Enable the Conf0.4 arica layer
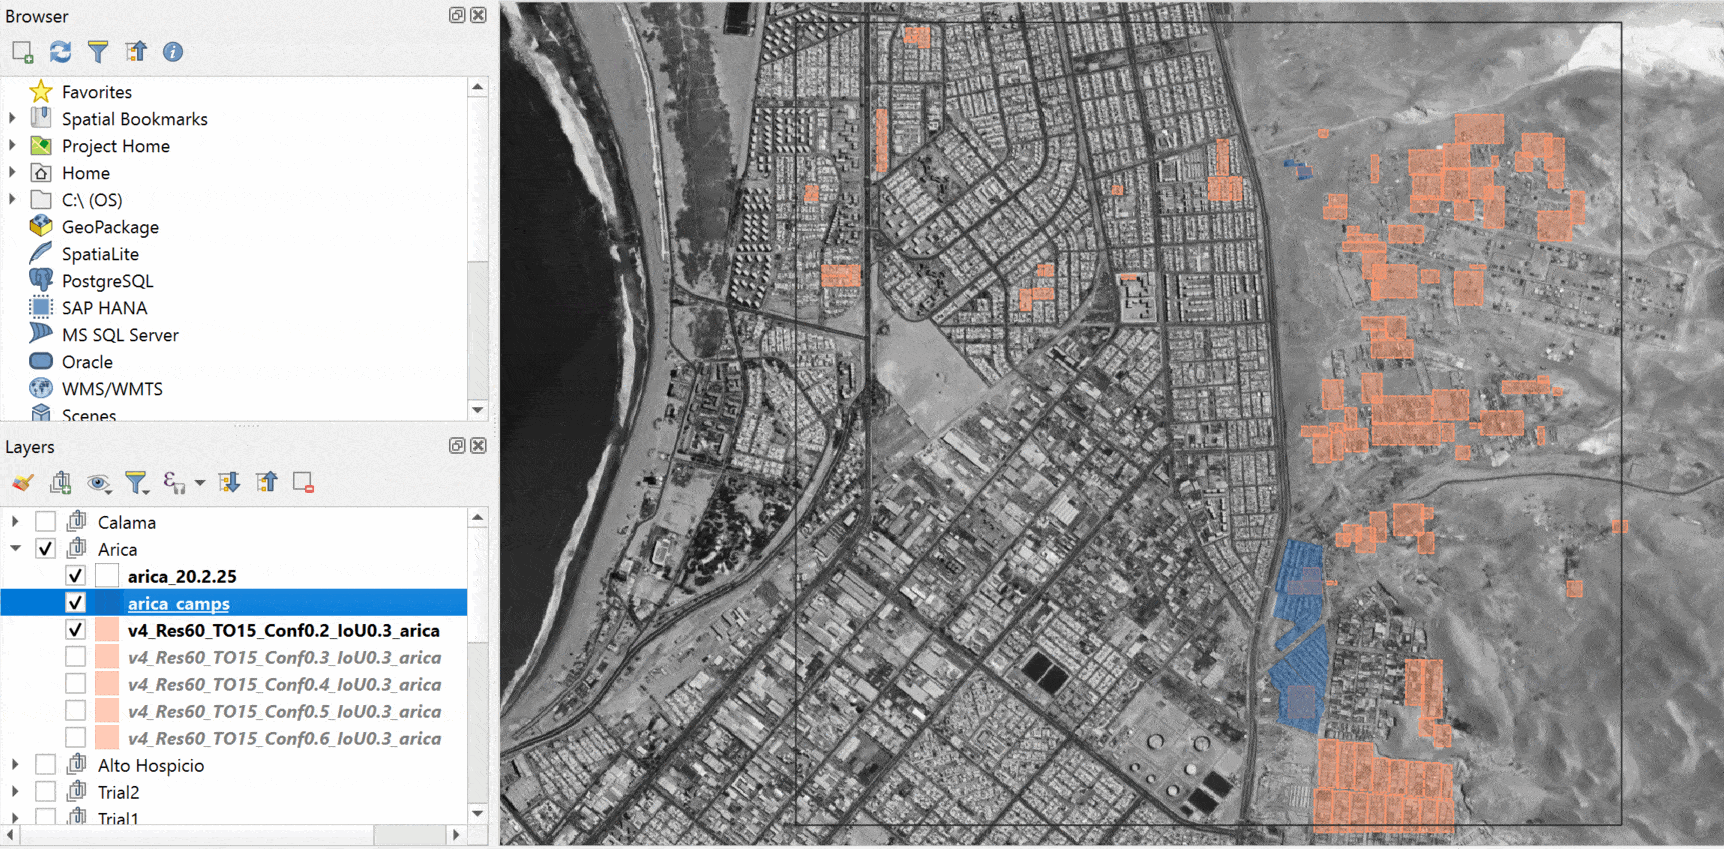 (75, 684)
